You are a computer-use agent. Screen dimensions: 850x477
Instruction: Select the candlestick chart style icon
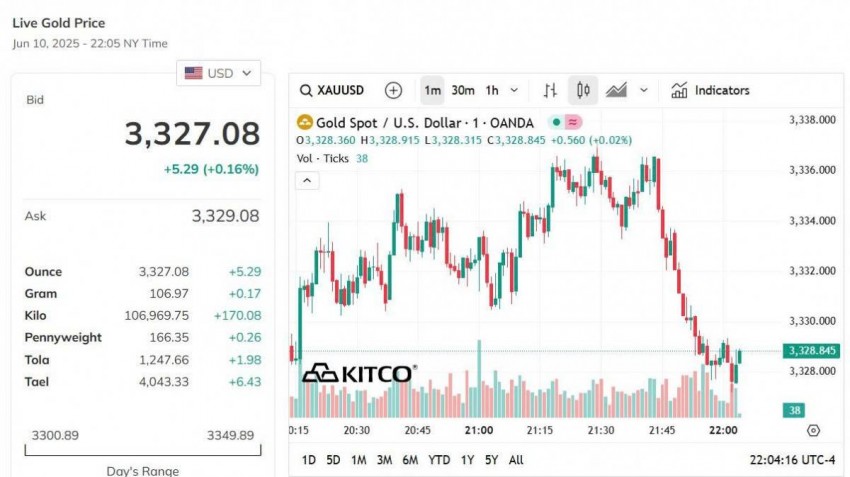(583, 90)
